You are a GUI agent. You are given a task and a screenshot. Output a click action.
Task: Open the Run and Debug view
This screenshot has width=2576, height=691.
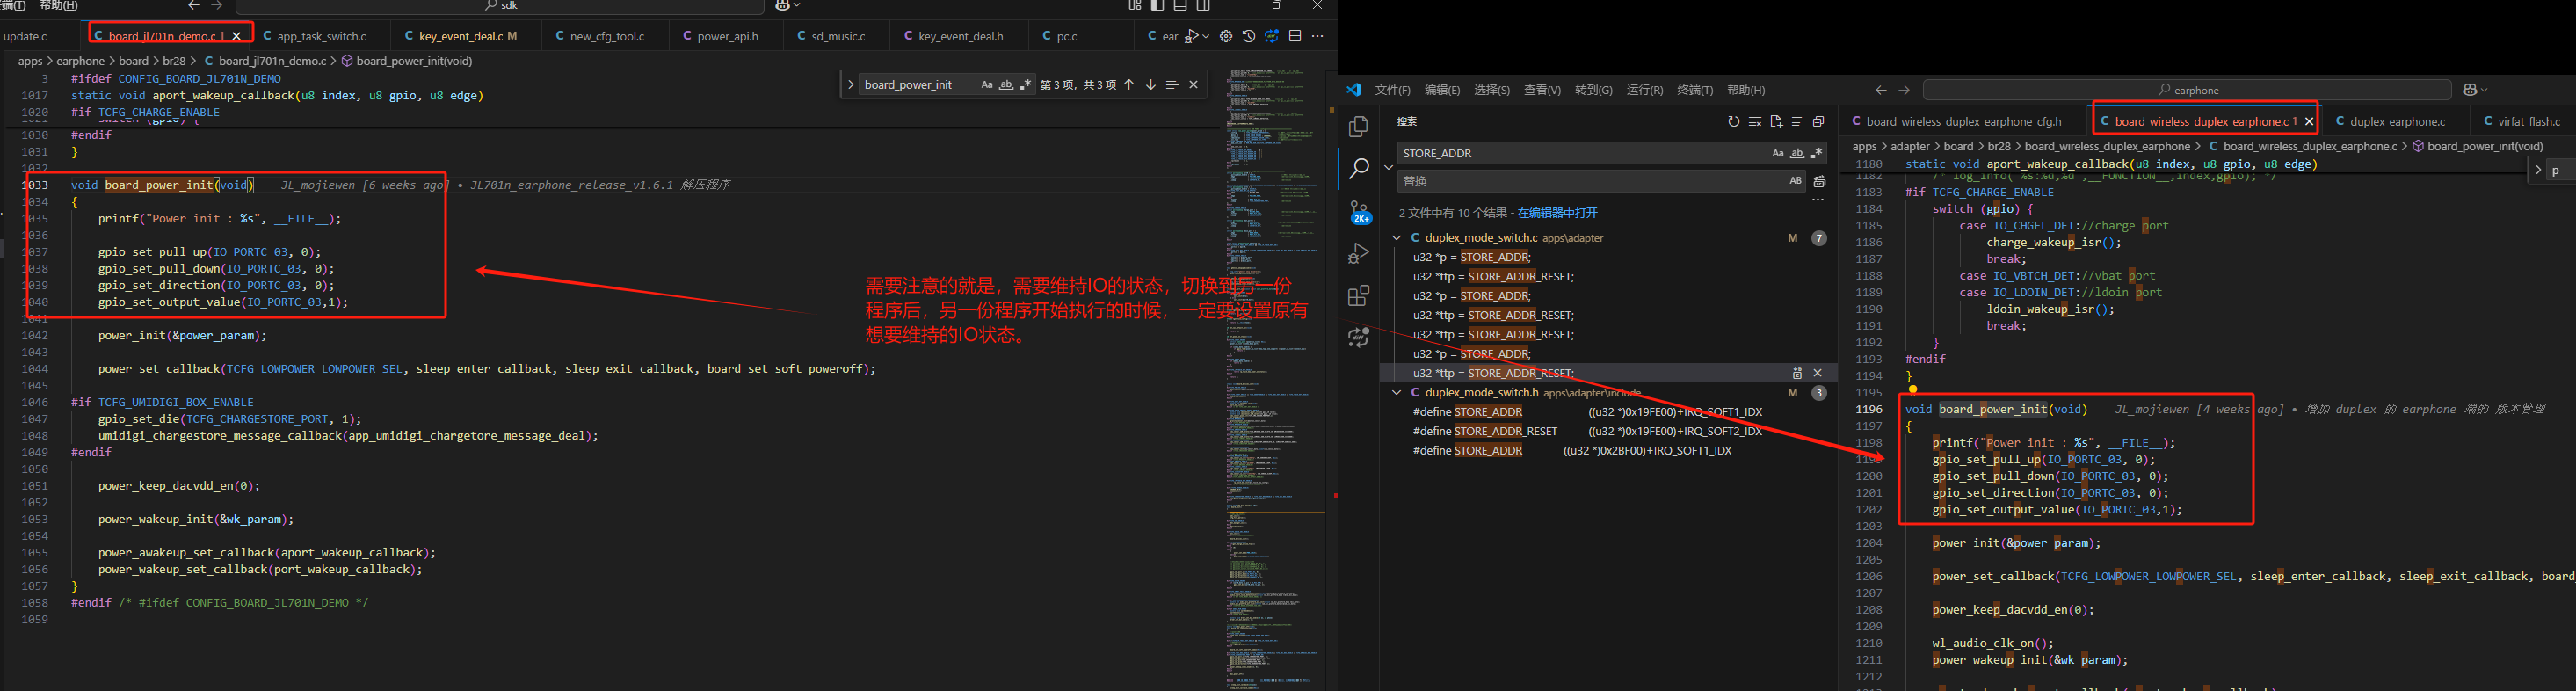pyautogui.click(x=1358, y=254)
